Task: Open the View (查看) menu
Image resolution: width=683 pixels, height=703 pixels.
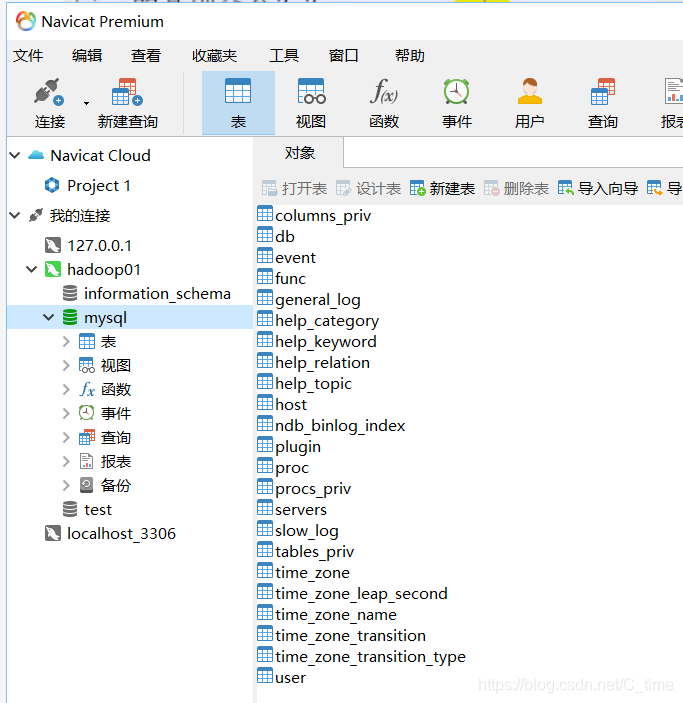Action: point(146,56)
